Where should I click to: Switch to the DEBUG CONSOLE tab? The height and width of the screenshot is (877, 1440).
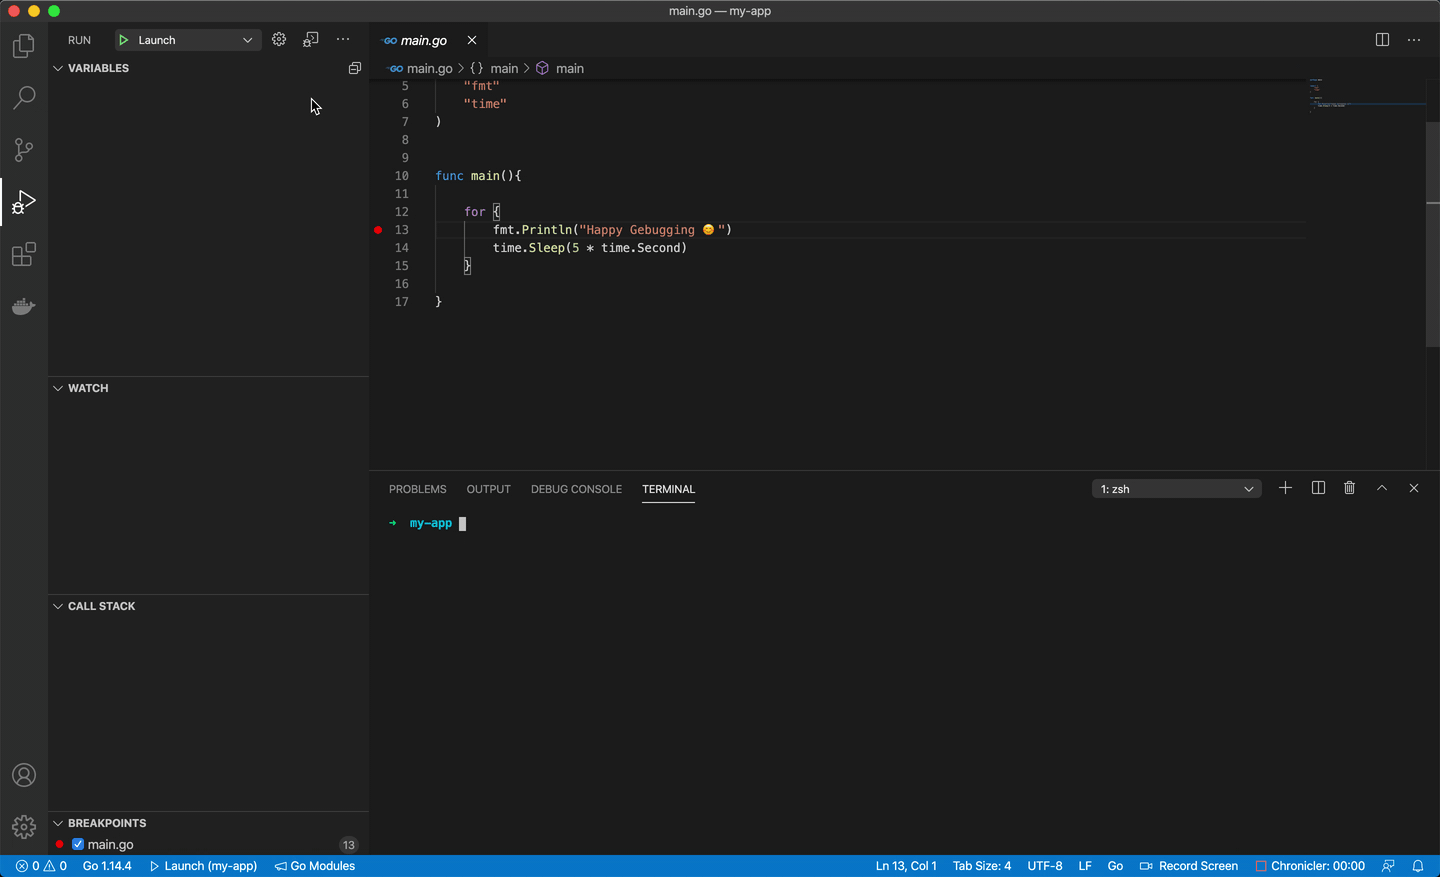(x=576, y=489)
